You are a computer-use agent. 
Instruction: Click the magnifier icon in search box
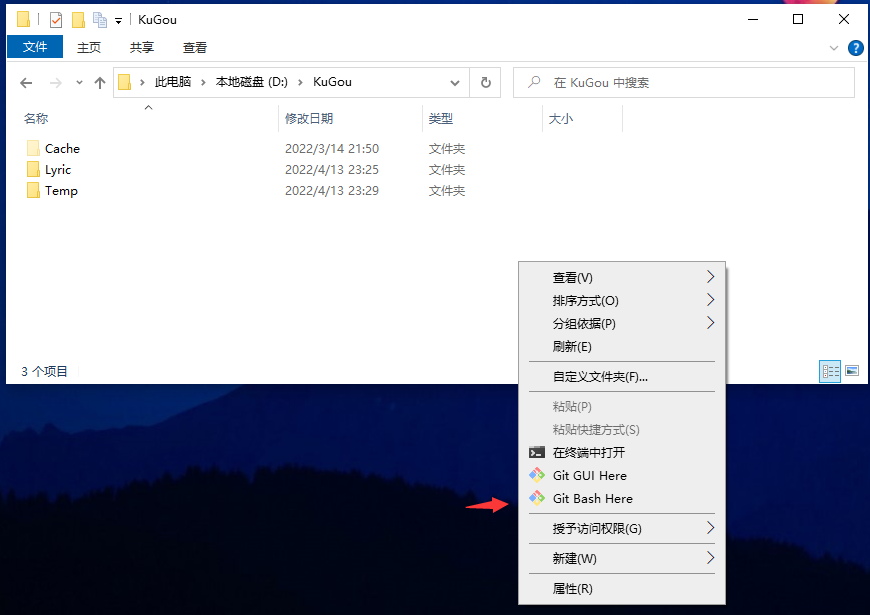(x=534, y=82)
